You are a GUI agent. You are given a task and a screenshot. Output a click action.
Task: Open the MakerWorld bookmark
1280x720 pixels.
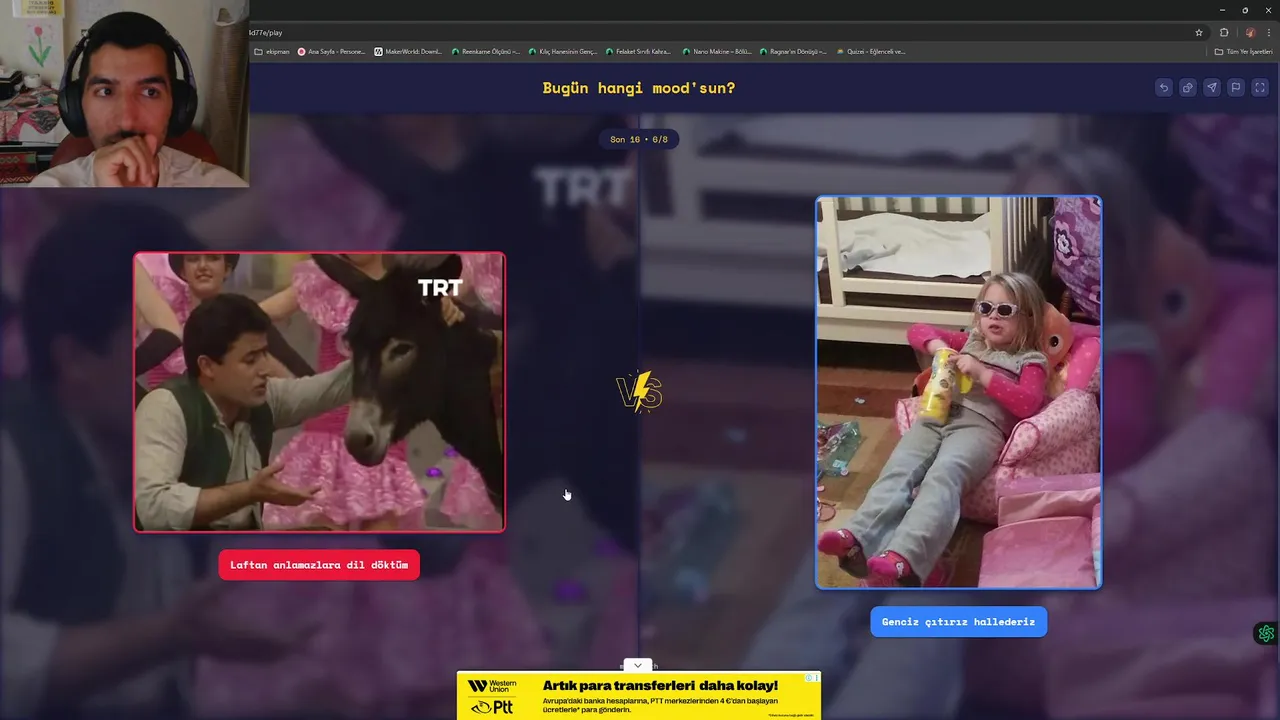tap(408, 51)
